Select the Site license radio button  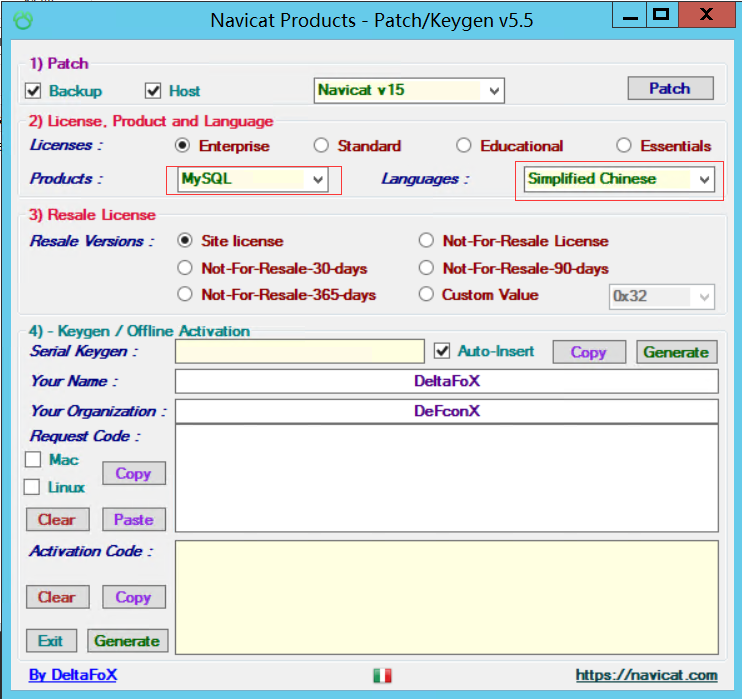(x=185, y=240)
